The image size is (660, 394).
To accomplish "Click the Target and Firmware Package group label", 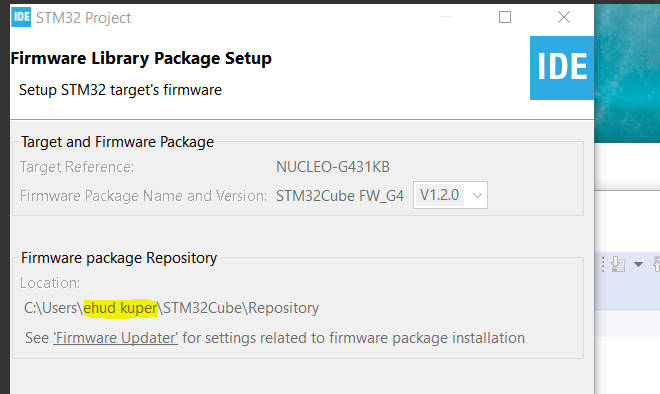I will tap(117, 142).
